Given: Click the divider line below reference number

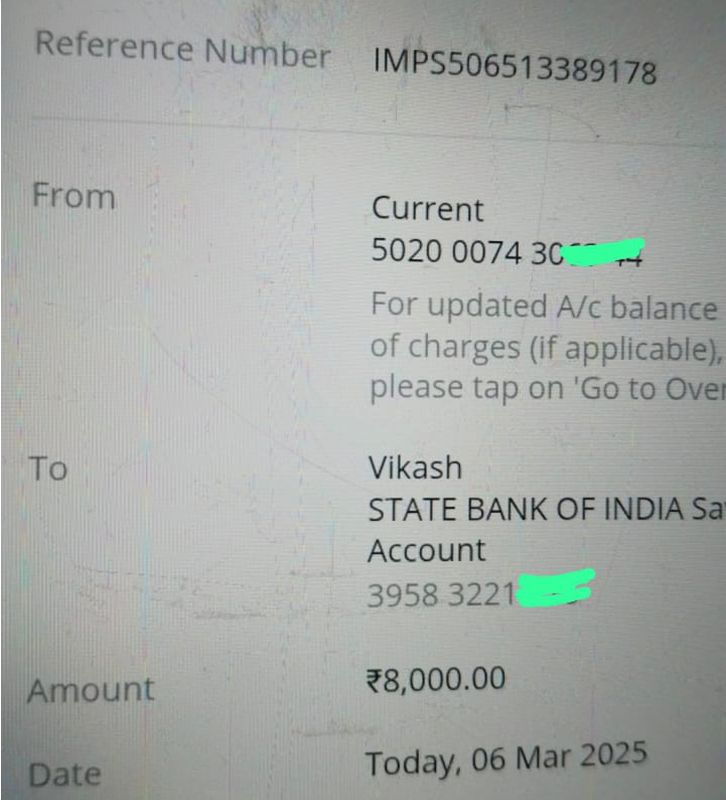Looking at the screenshot, I should [378, 132].
